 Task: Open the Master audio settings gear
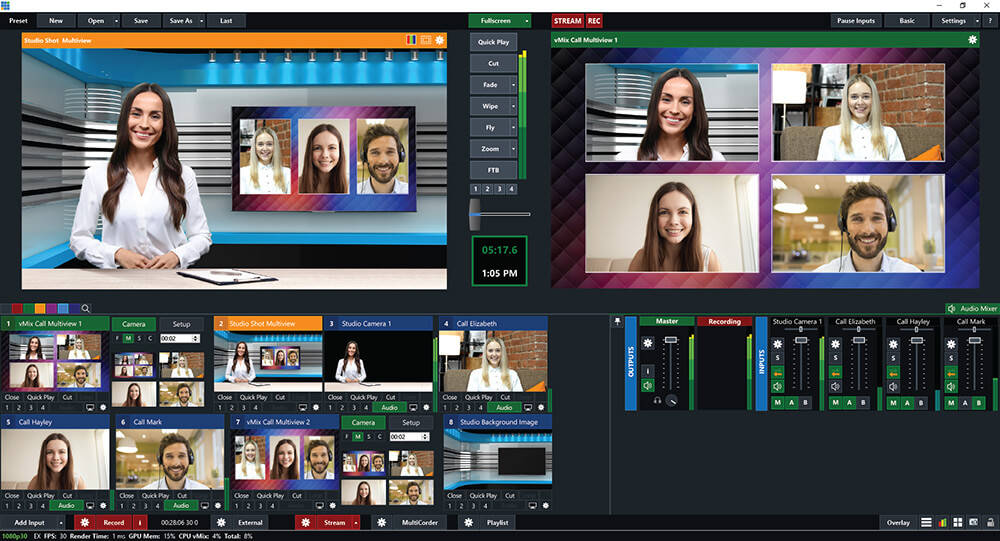click(x=647, y=343)
